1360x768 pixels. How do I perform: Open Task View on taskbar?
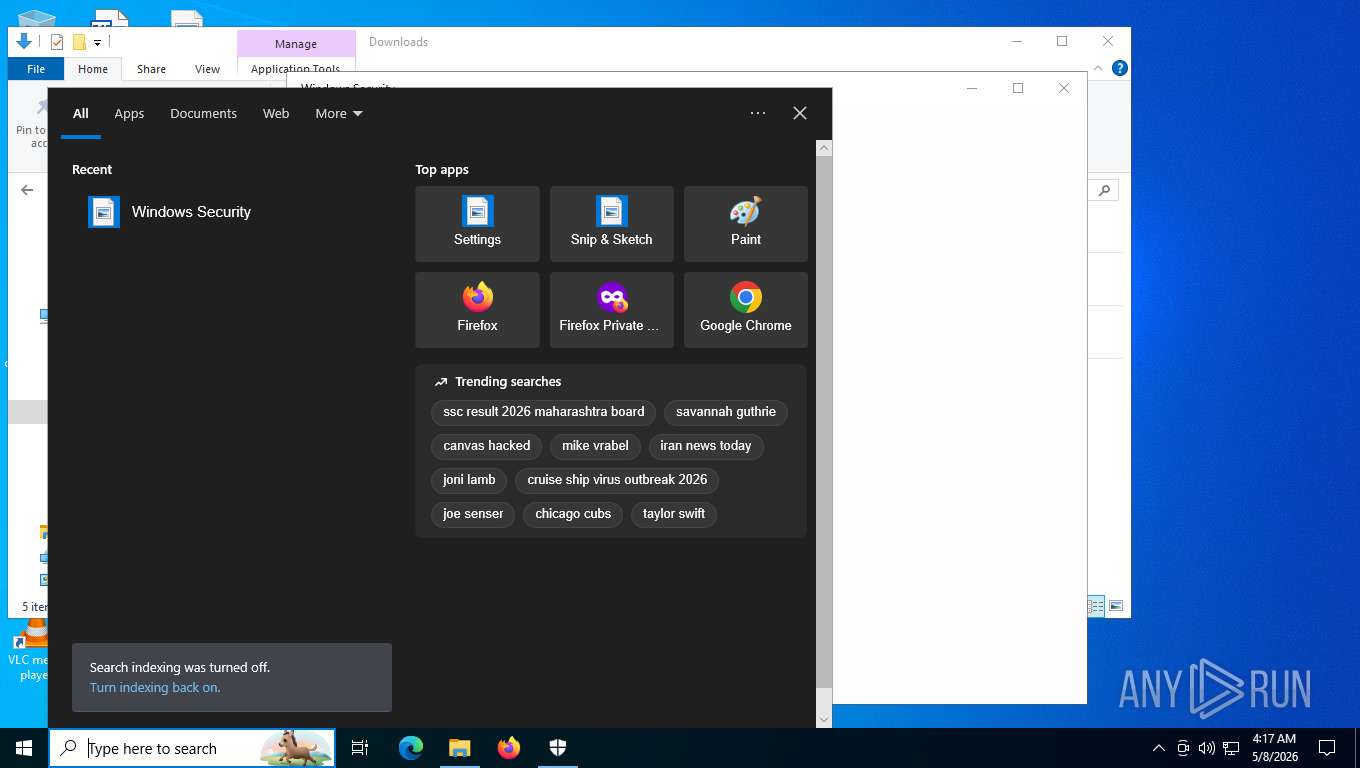pyautogui.click(x=360, y=748)
